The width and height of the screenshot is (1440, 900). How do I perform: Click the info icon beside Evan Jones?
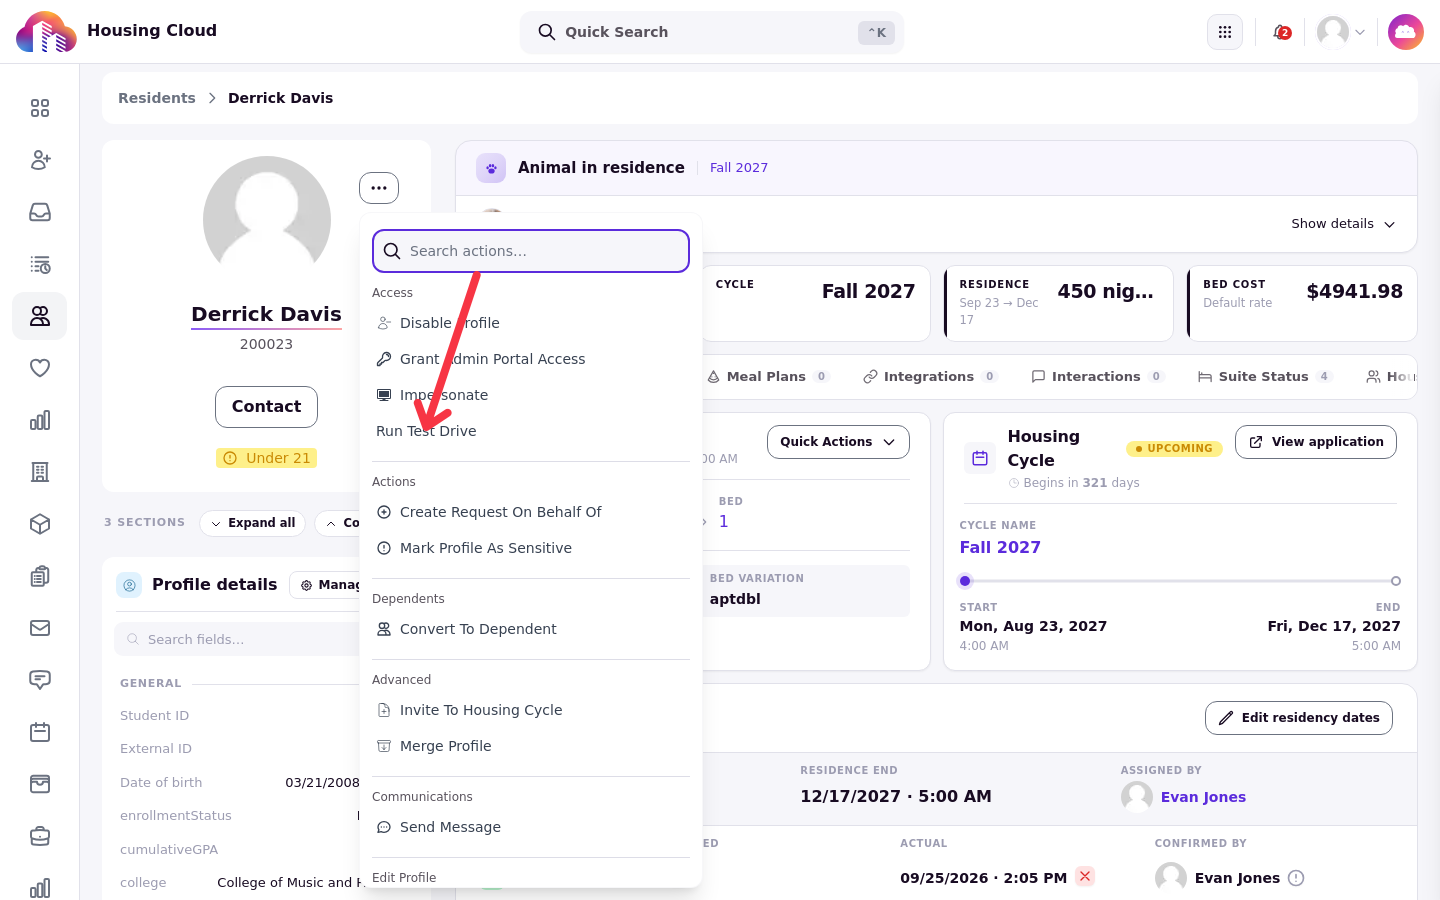(x=1296, y=878)
